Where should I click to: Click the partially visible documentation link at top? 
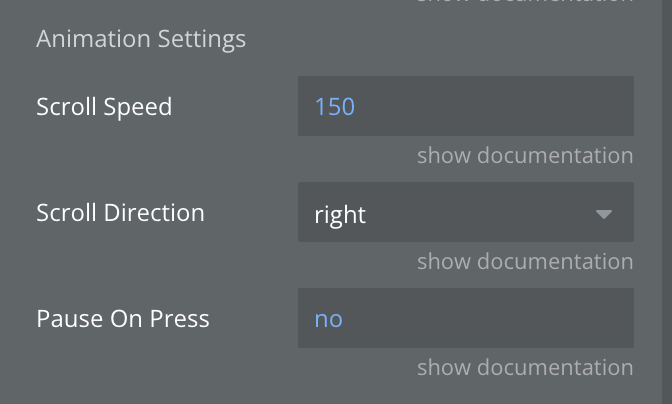click(524, 2)
